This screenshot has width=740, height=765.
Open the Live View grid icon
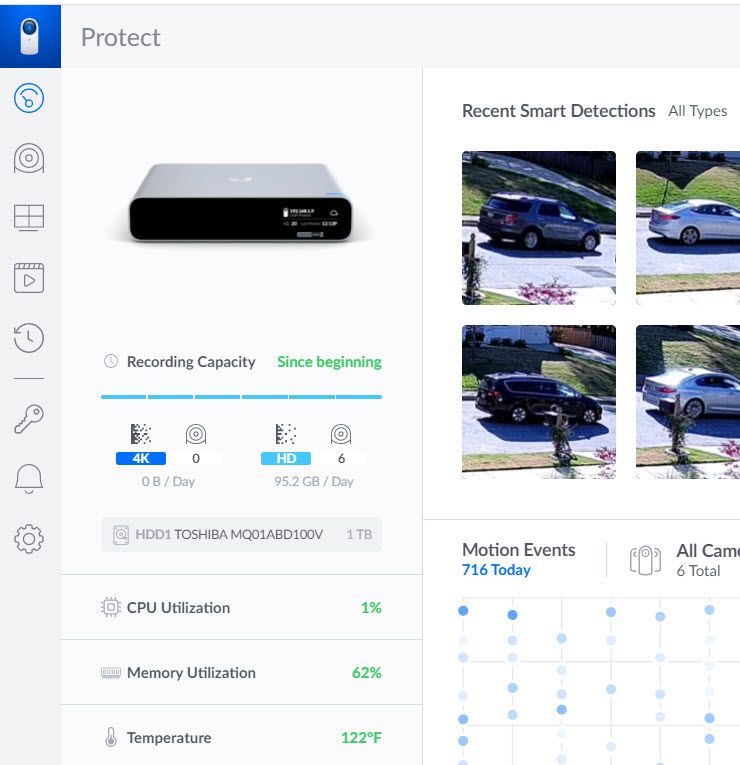[x=29, y=218]
